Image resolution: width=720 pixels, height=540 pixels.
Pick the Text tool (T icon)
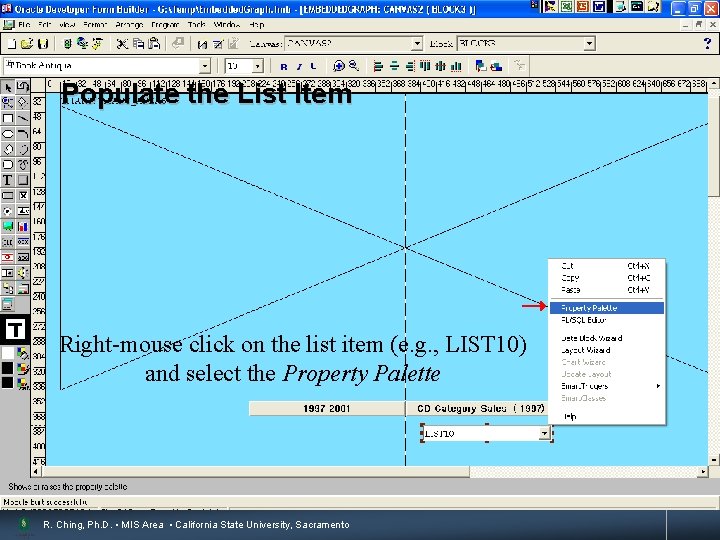point(7,180)
